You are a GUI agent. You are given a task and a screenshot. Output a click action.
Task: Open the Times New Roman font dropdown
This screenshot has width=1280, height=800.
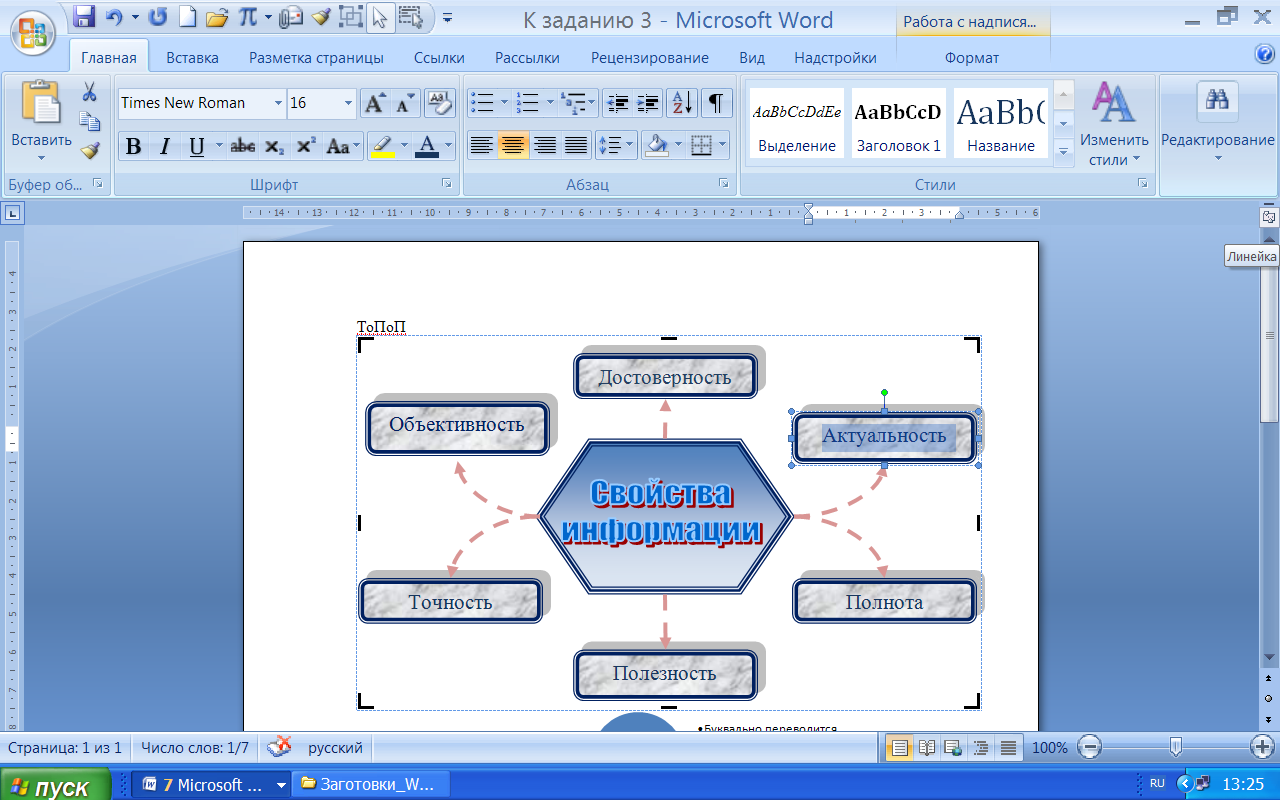[278, 103]
